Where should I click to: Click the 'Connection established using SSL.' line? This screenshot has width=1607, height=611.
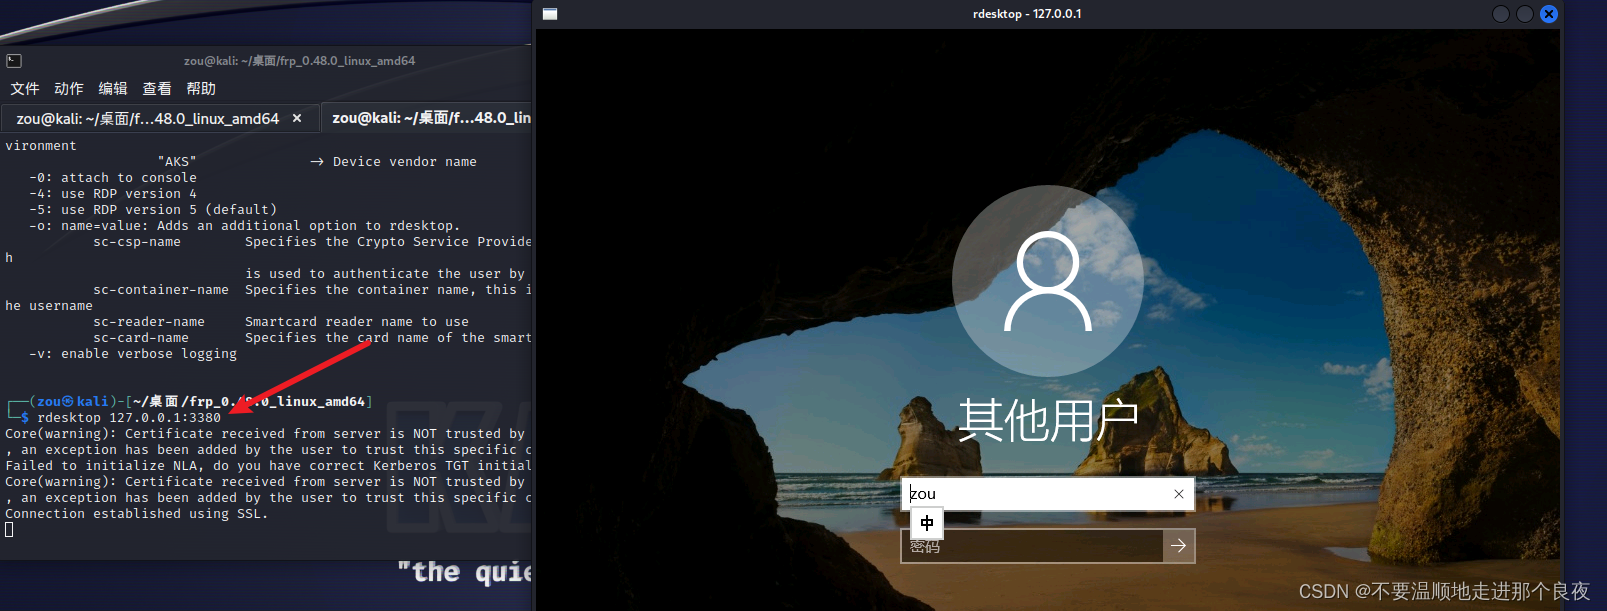137,514
